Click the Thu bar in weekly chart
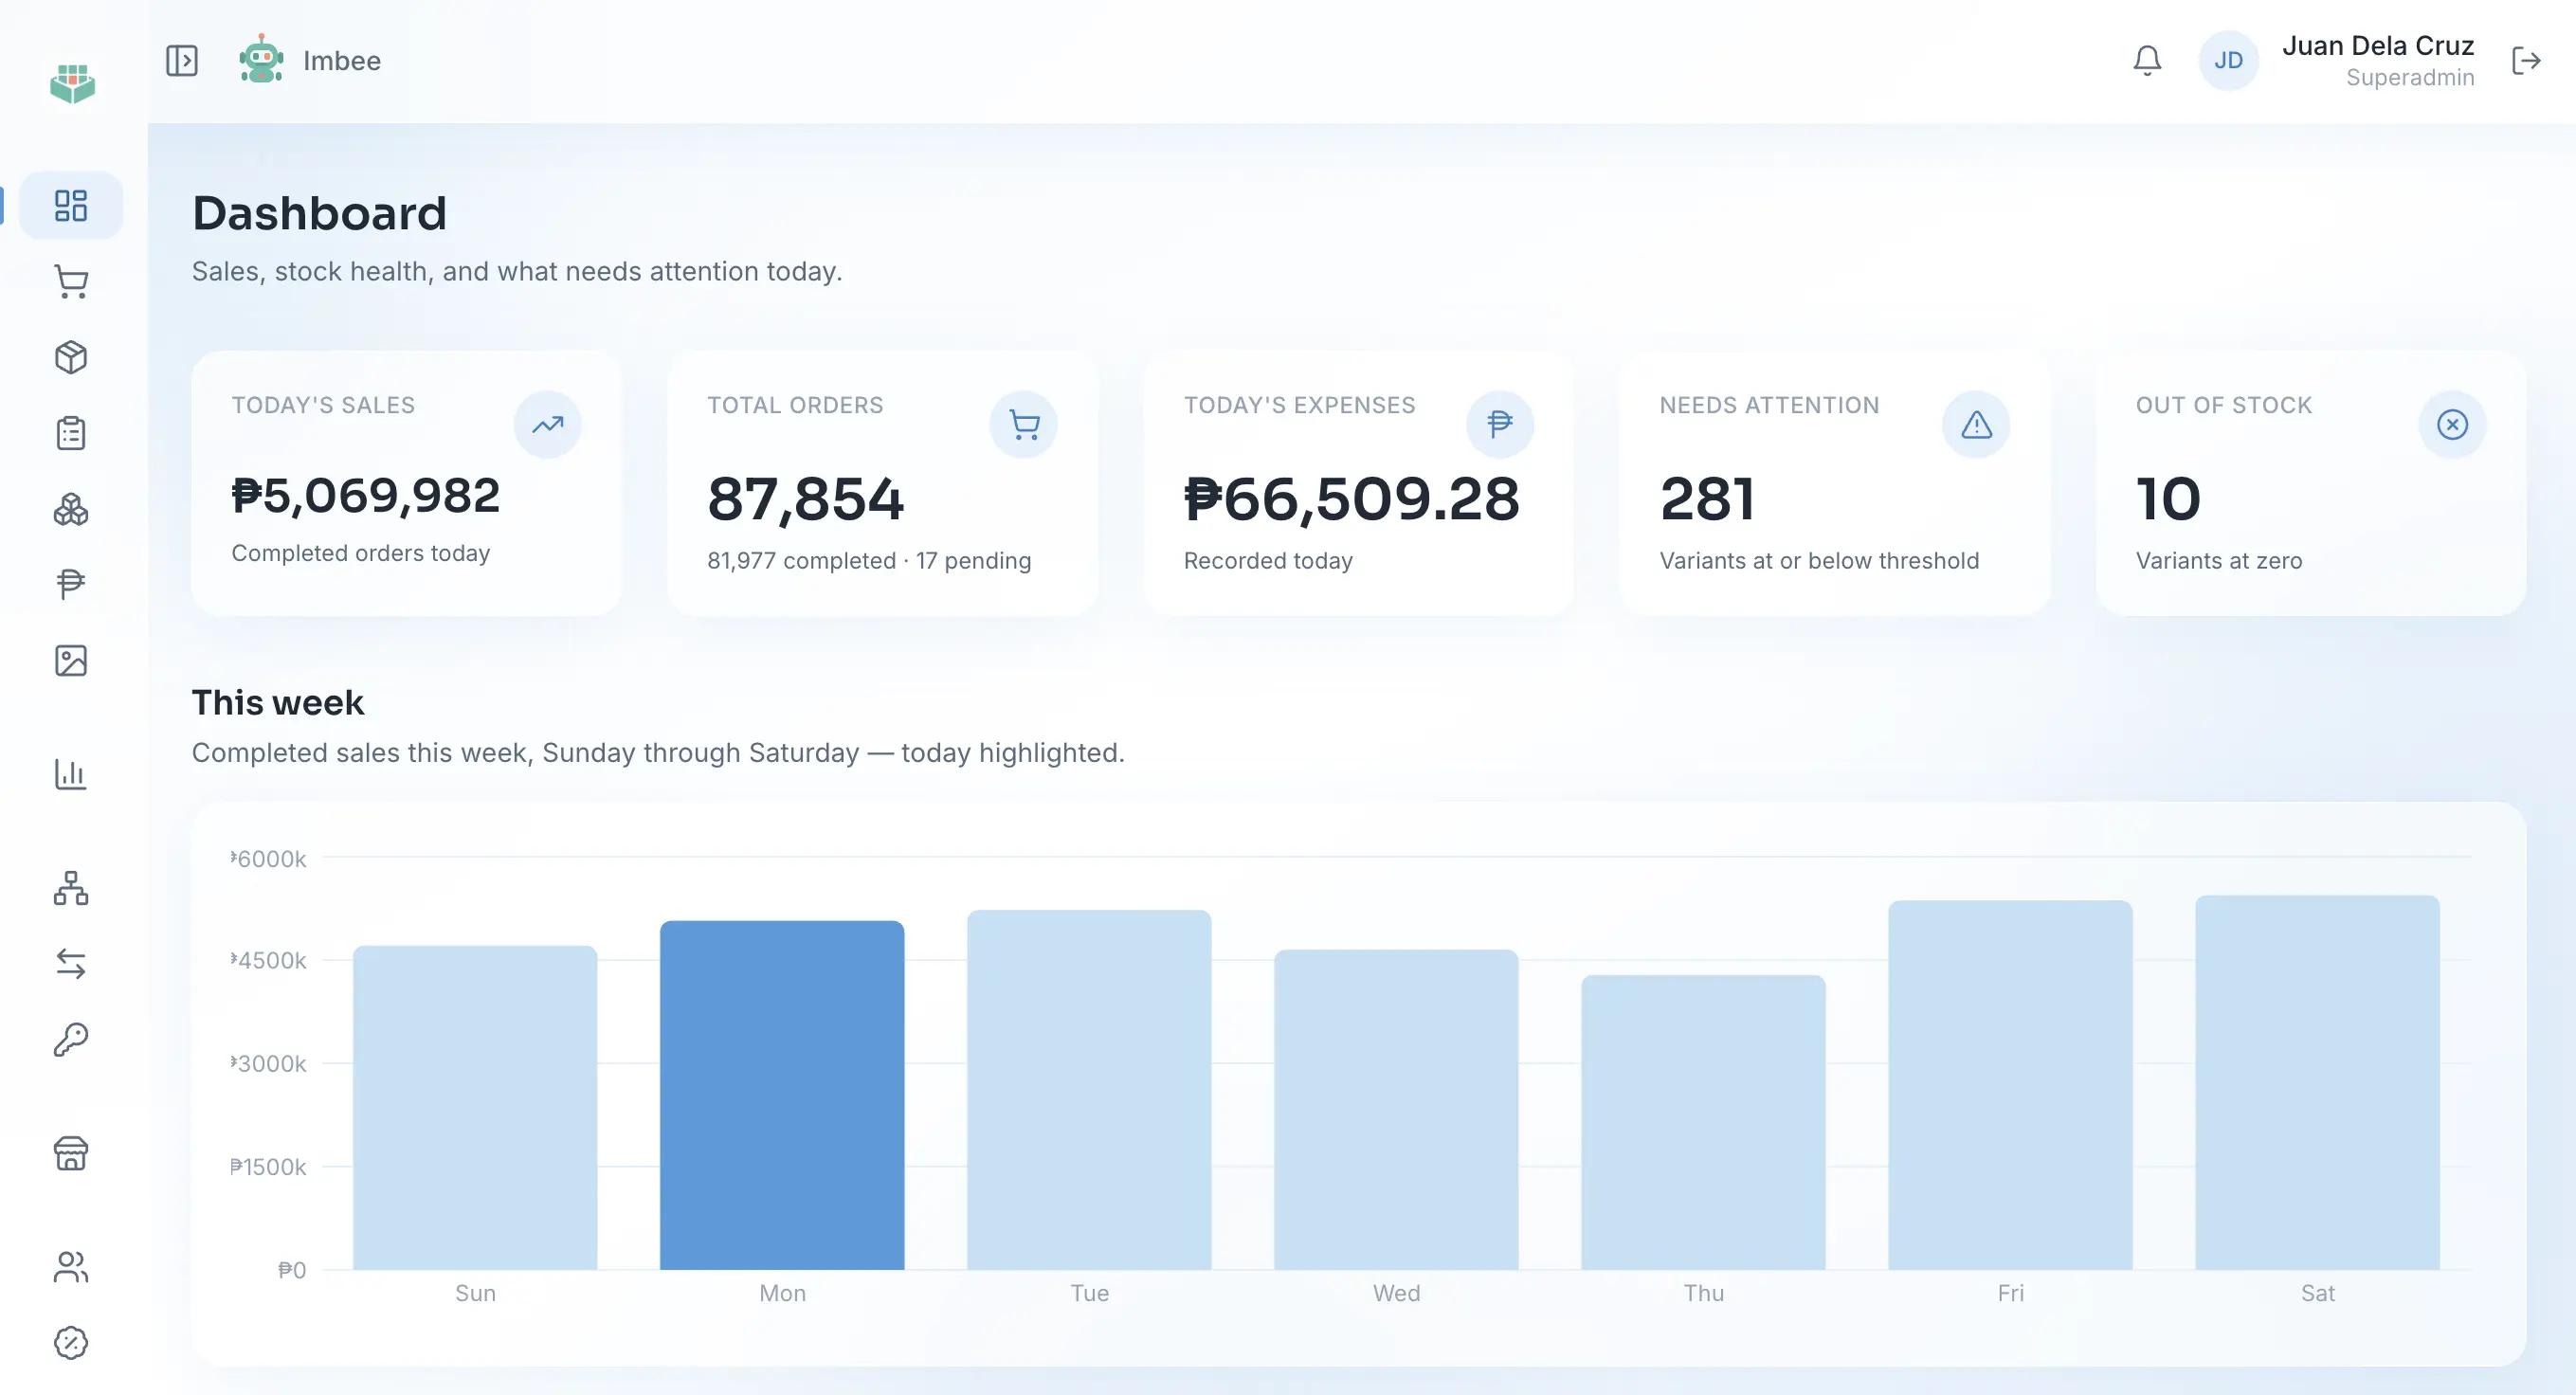 click(1703, 1122)
